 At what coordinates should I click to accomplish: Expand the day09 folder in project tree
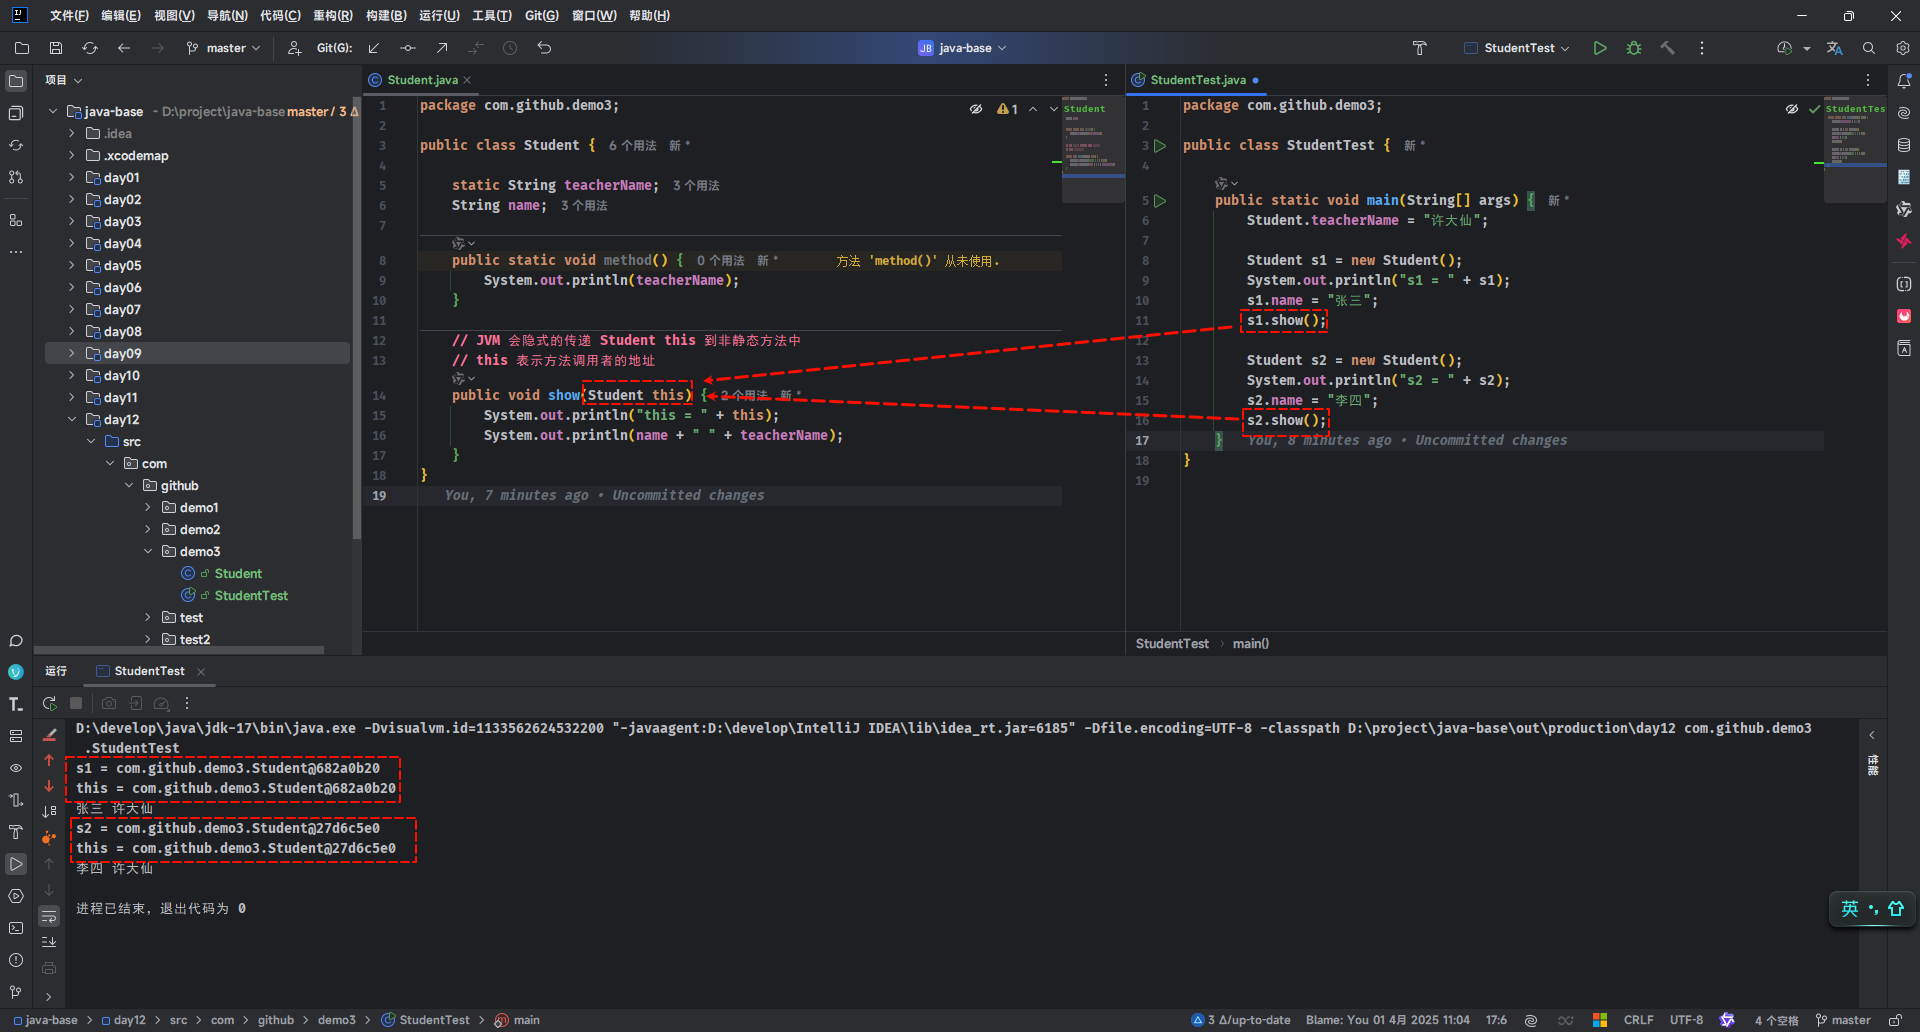click(72, 354)
